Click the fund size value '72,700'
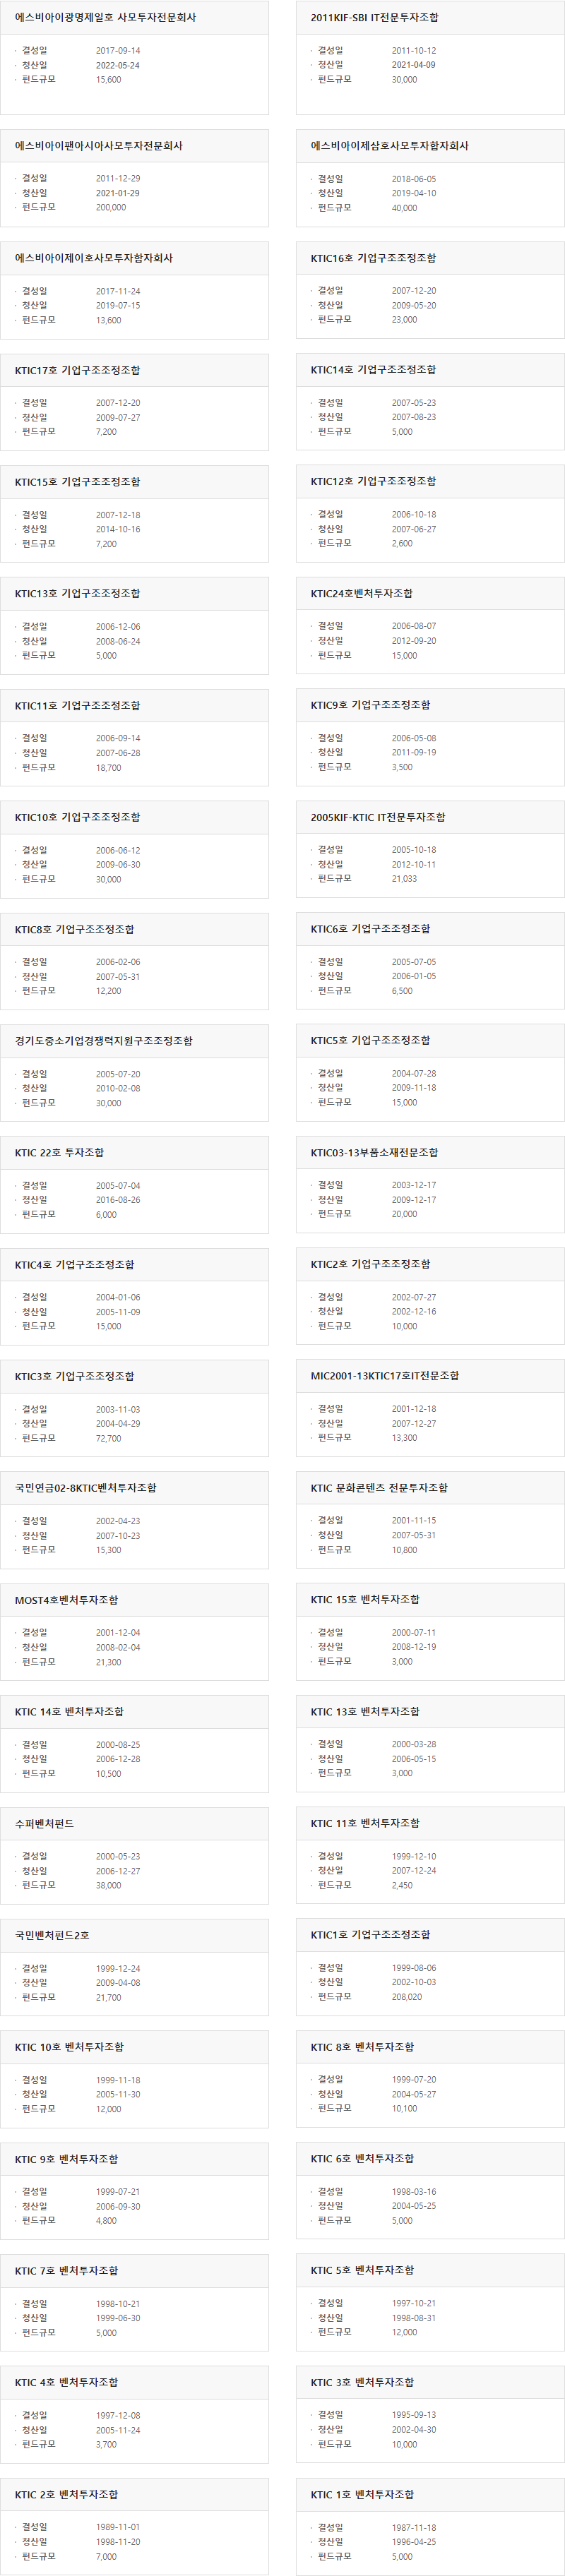This screenshot has width=565, height=2576. point(108,1437)
